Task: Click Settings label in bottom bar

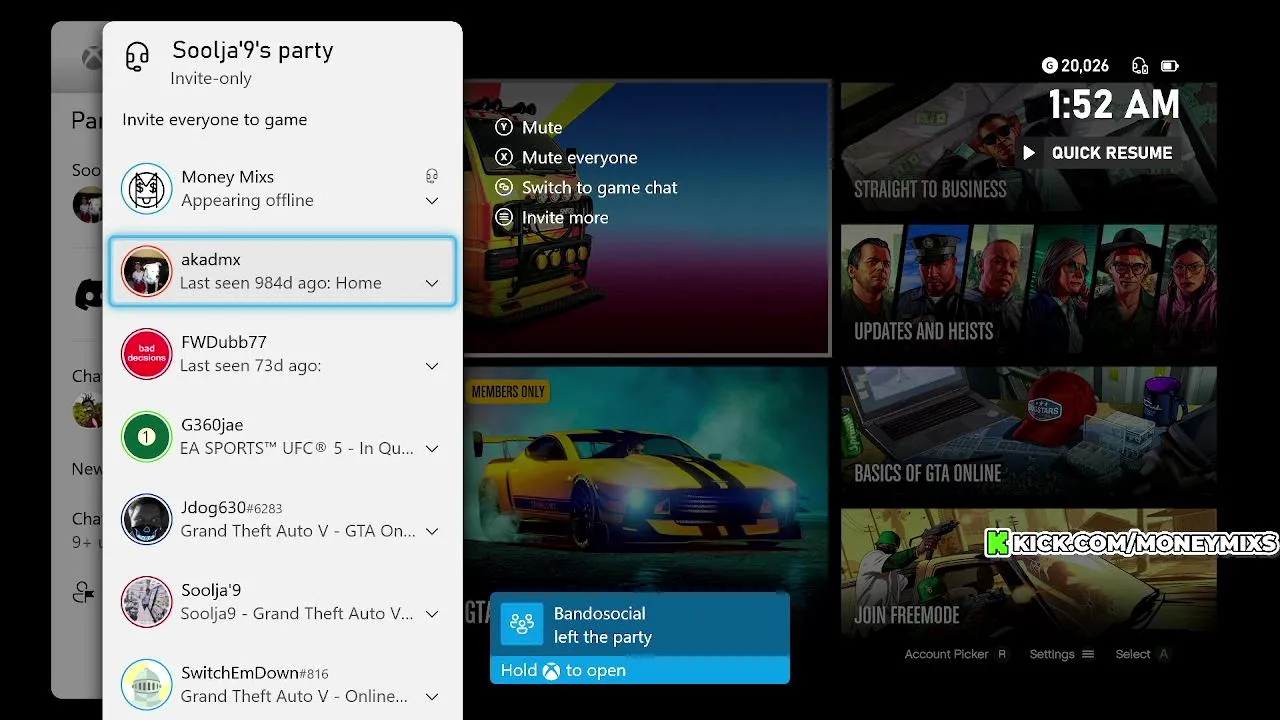Action: point(1052,654)
